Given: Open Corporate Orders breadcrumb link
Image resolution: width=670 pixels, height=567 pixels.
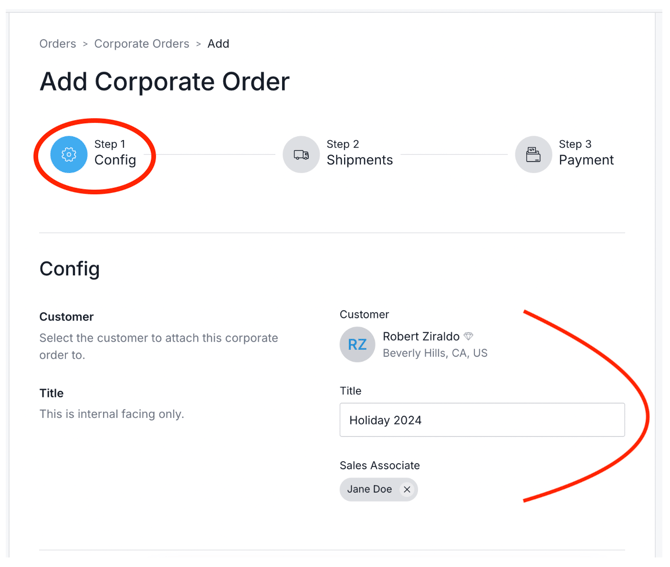Looking at the screenshot, I should tap(141, 44).
